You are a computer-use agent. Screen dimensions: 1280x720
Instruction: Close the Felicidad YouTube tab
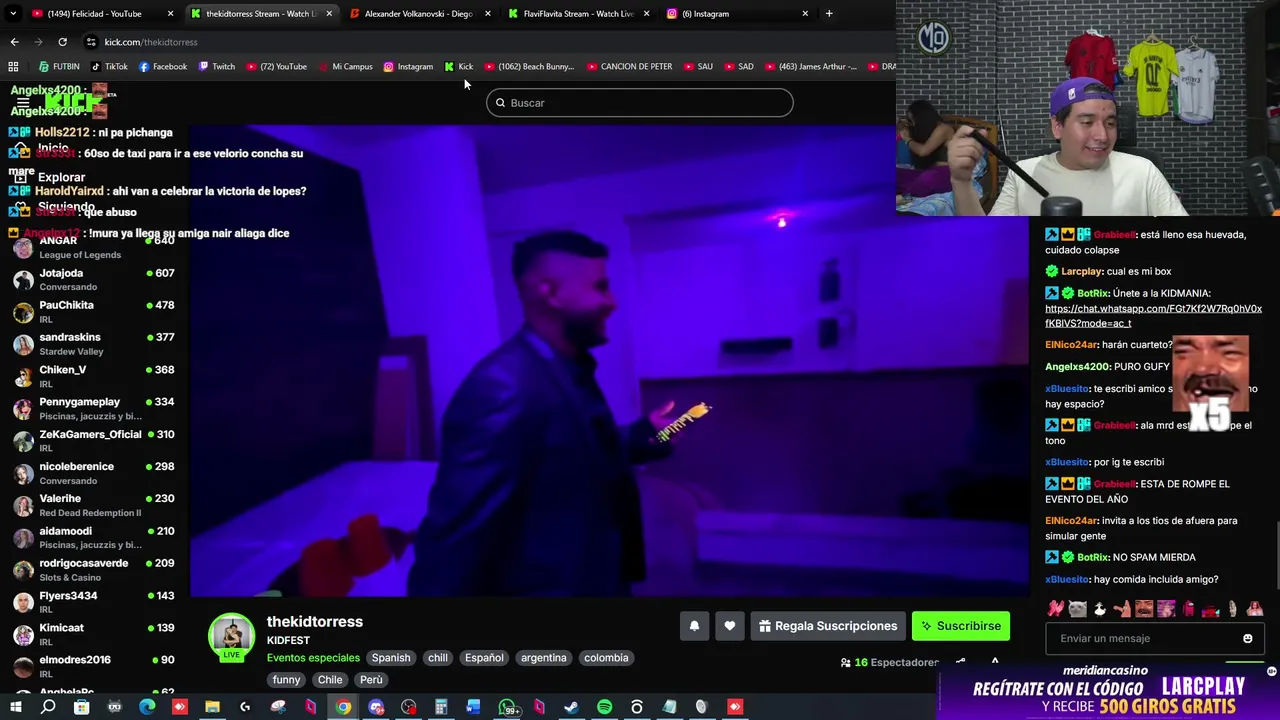(170, 14)
